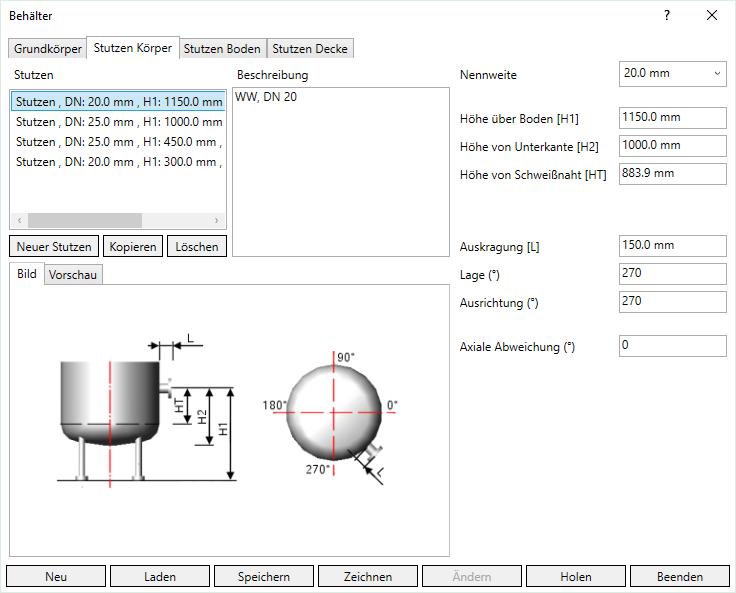
Task: Click the Ausrichtung angle field
Action: click(672, 302)
